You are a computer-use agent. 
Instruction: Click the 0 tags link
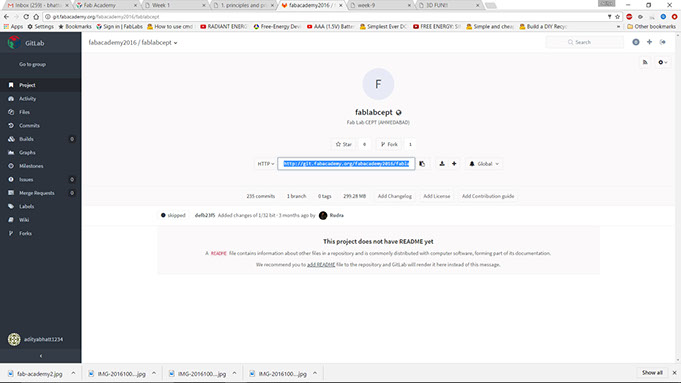click(x=324, y=196)
